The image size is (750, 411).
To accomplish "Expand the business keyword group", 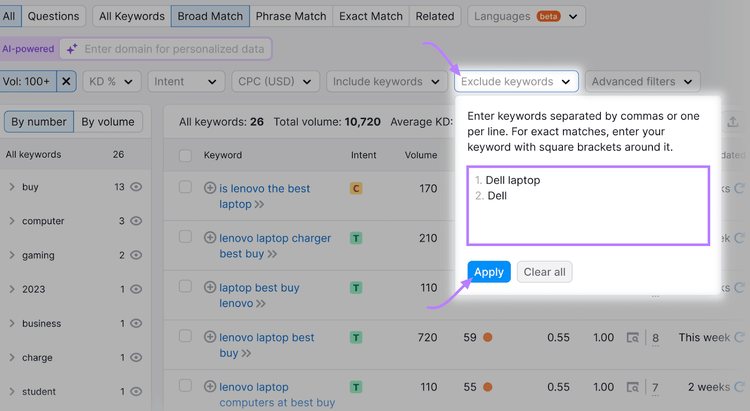I will pyautogui.click(x=12, y=323).
